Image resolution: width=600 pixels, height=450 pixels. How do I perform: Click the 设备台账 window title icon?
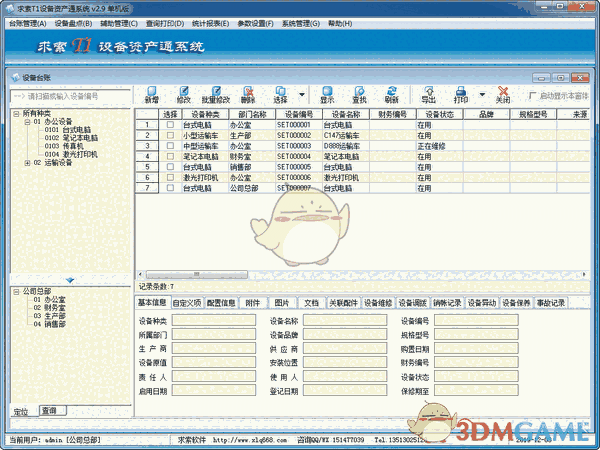15,78
